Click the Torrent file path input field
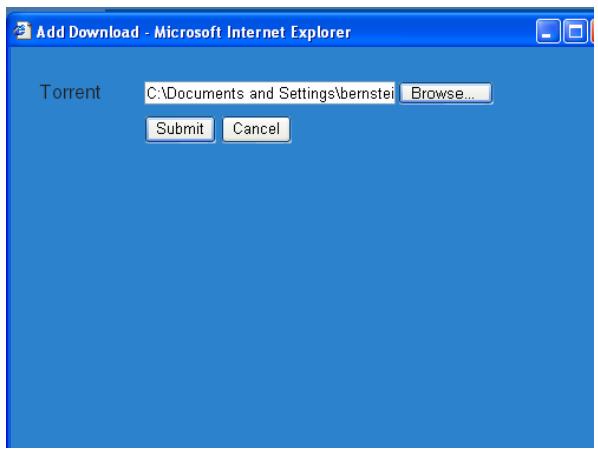 270,93
